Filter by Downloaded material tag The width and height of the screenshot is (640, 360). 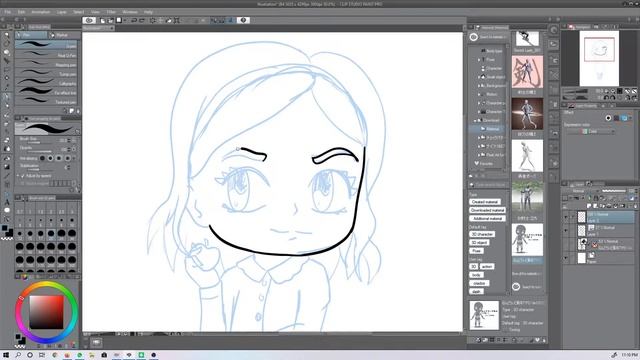487,210
